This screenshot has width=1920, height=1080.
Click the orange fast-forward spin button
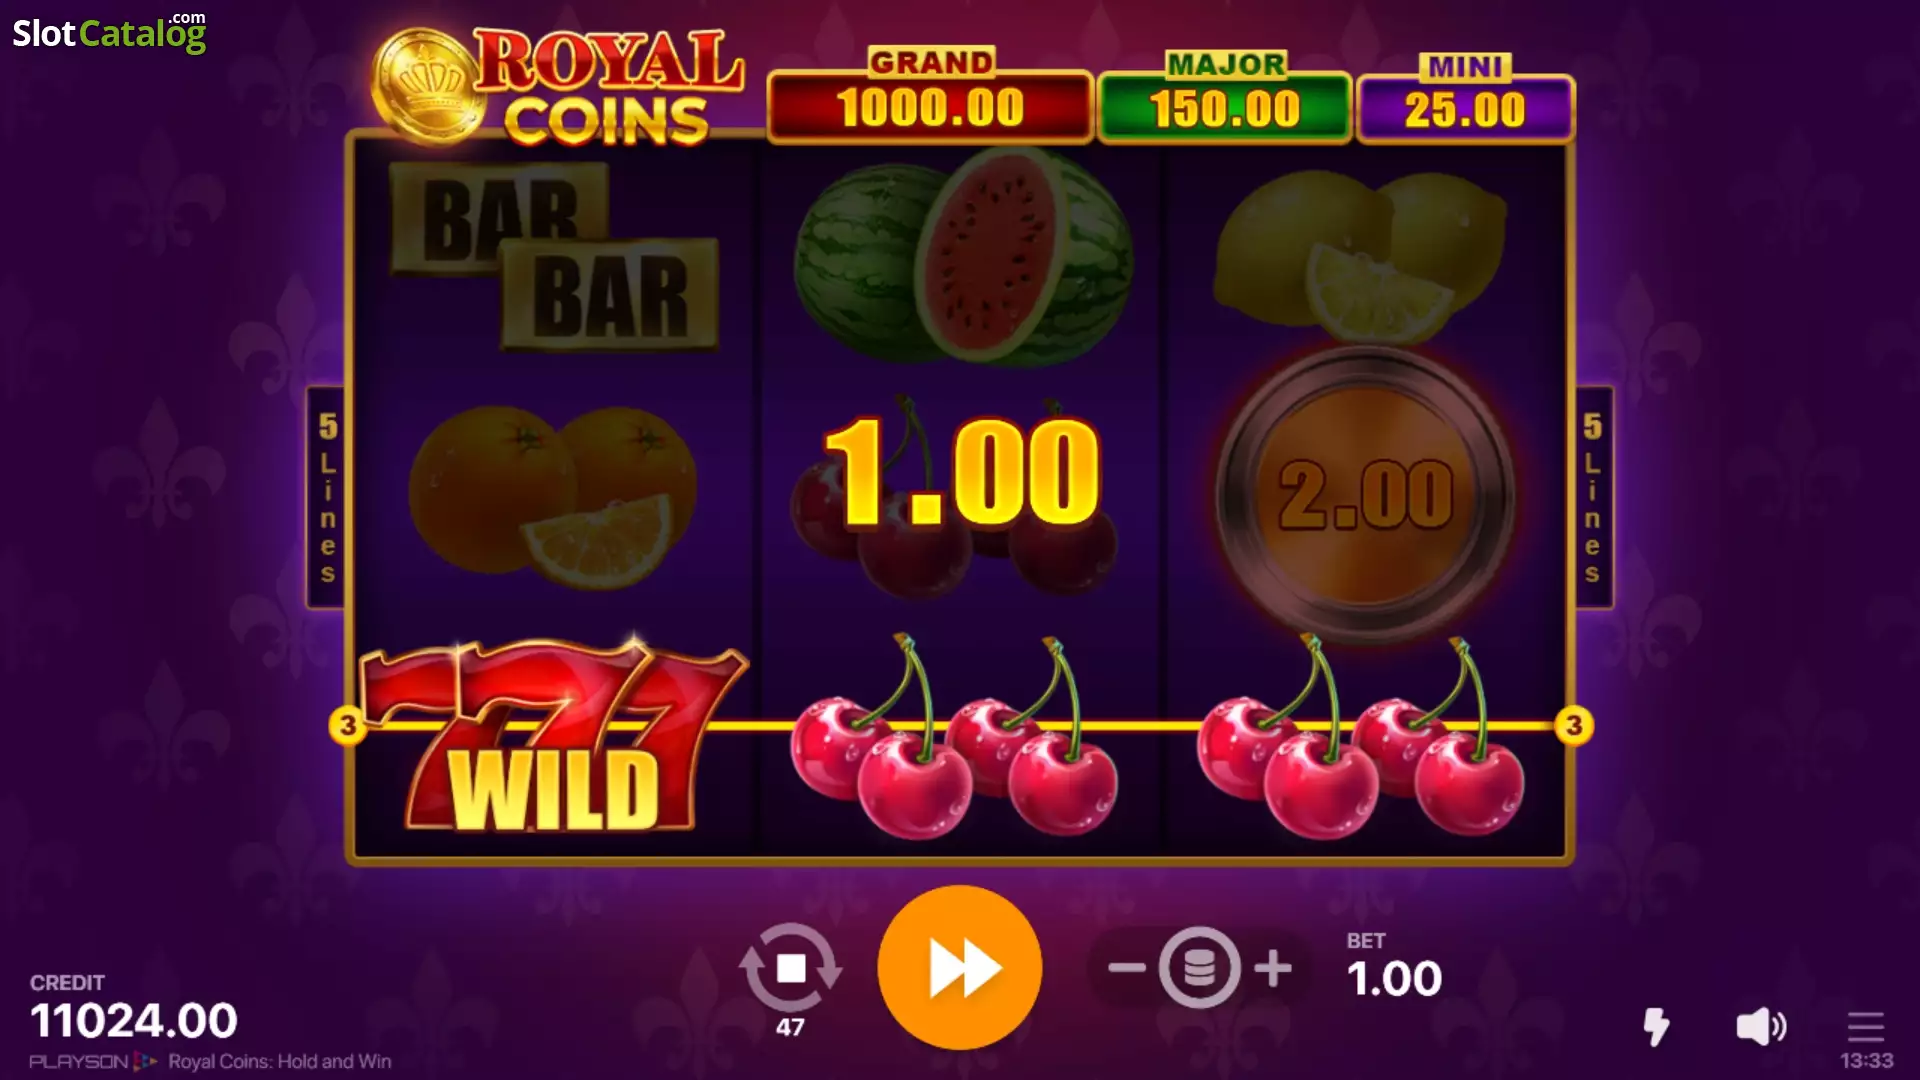[959, 967]
